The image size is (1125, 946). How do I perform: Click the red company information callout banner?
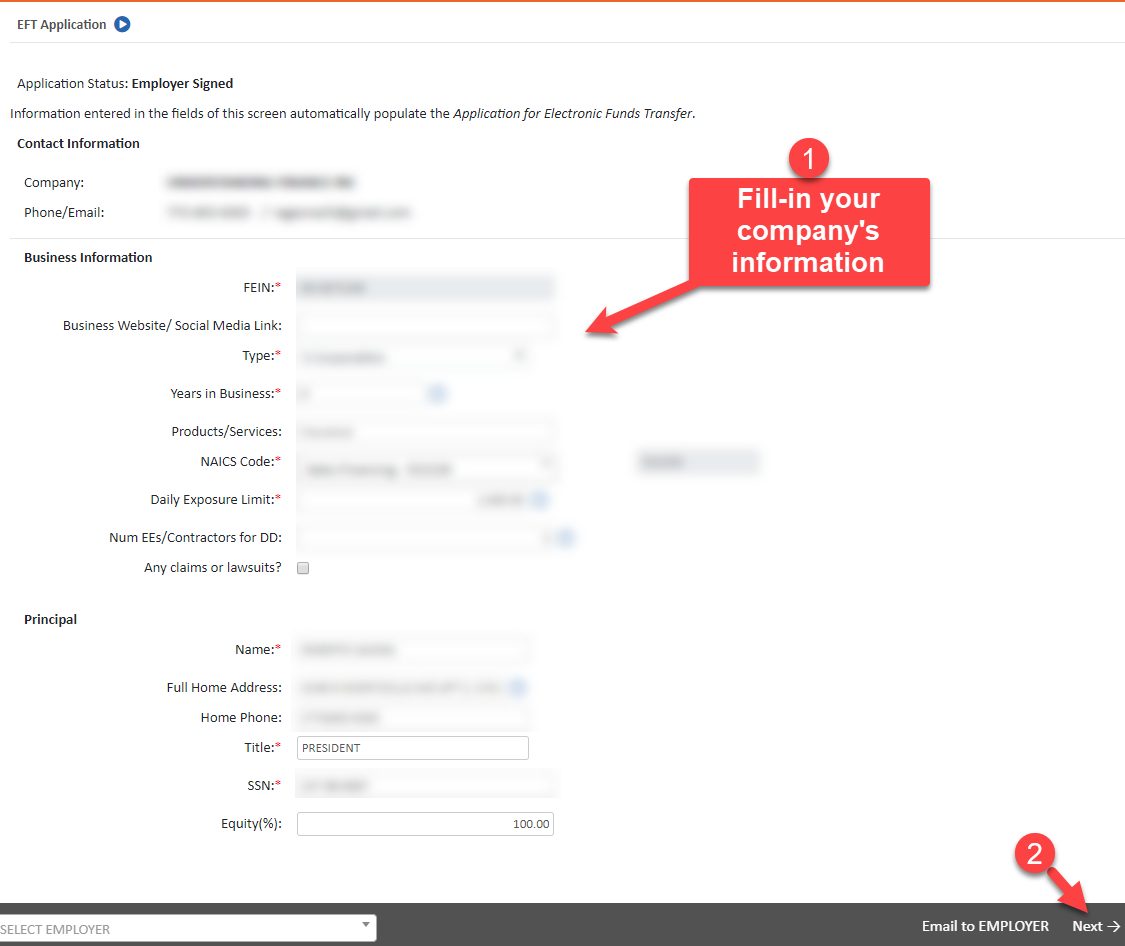[x=809, y=232]
